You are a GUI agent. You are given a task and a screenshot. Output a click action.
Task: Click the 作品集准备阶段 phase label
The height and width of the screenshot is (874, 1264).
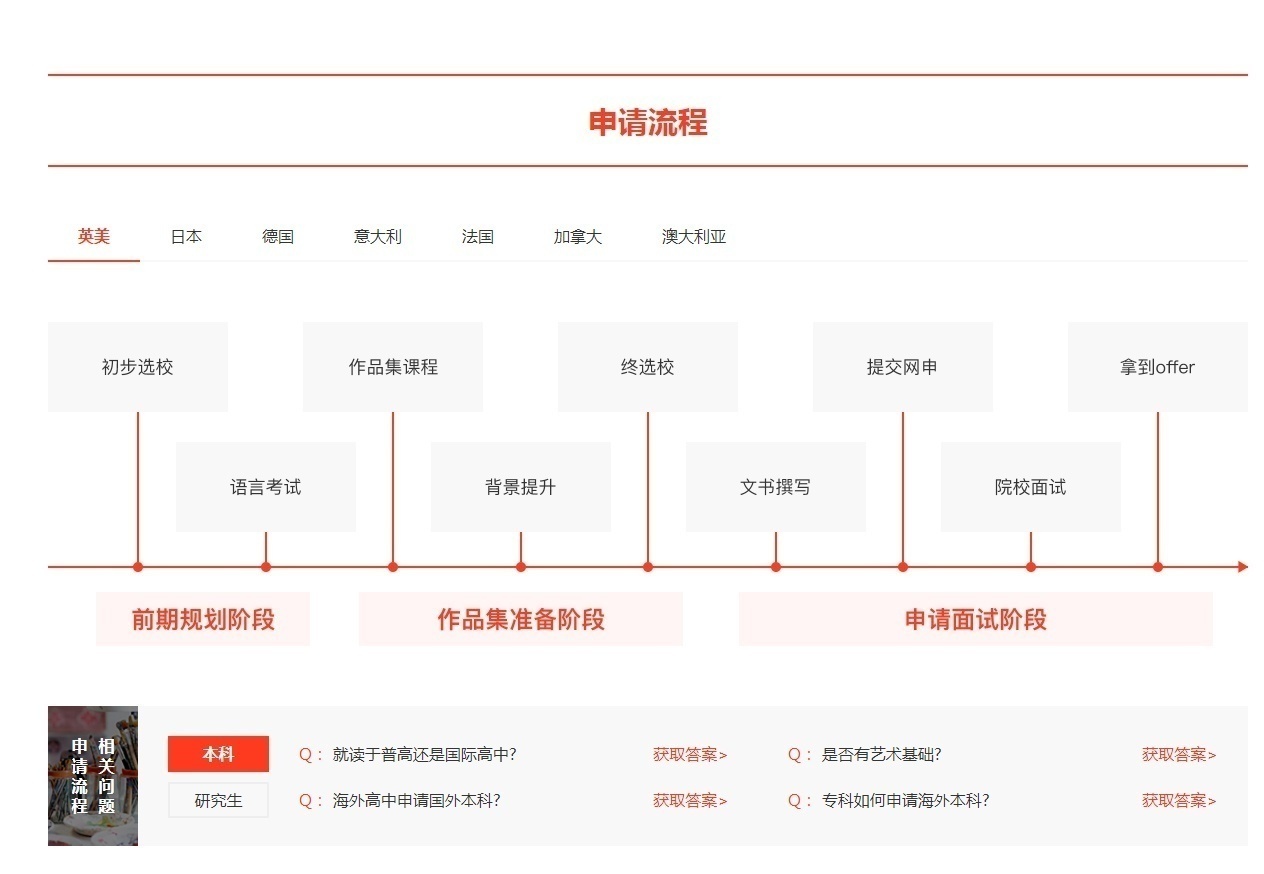pos(521,619)
